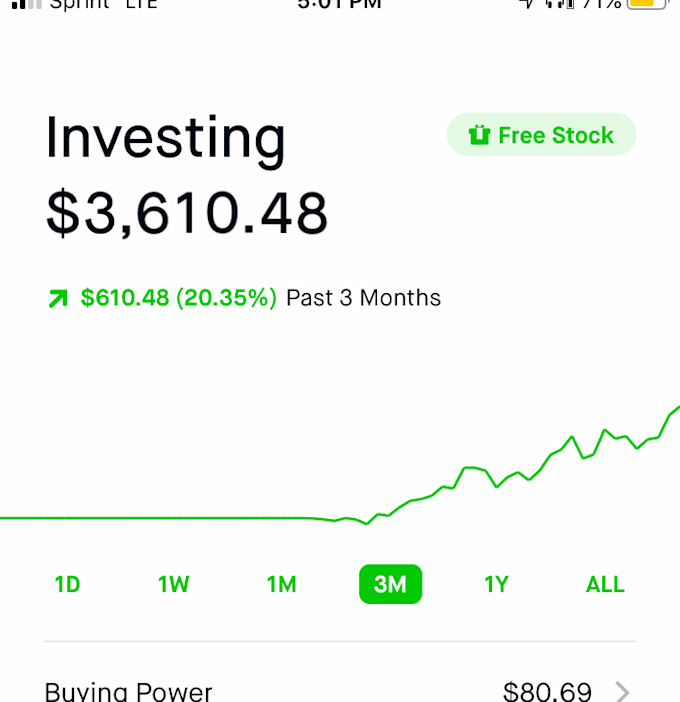
Task: Switch chart to 1M range
Action: [x=281, y=584]
